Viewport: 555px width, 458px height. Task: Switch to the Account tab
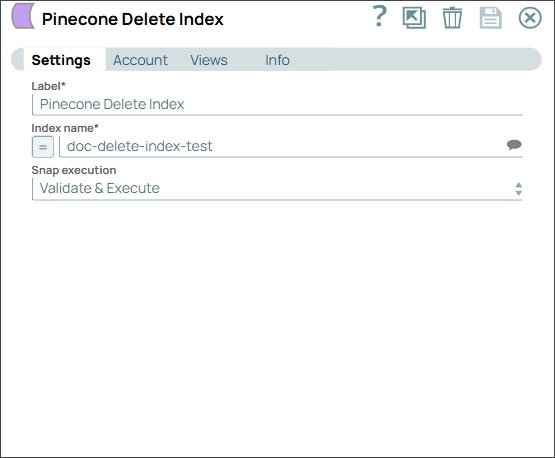140,60
